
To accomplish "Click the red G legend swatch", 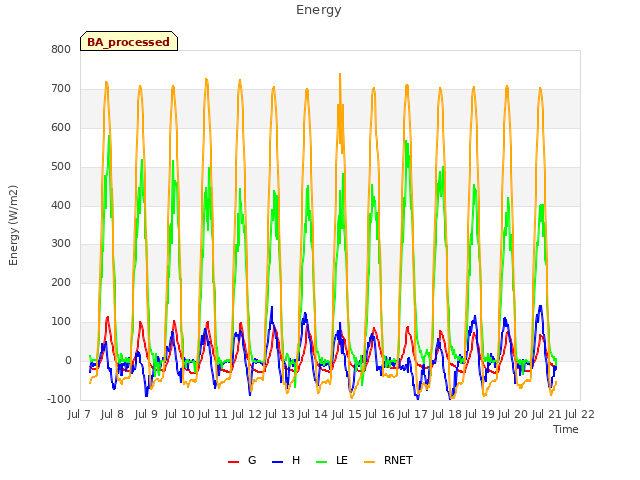I will (x=233, y=462).
